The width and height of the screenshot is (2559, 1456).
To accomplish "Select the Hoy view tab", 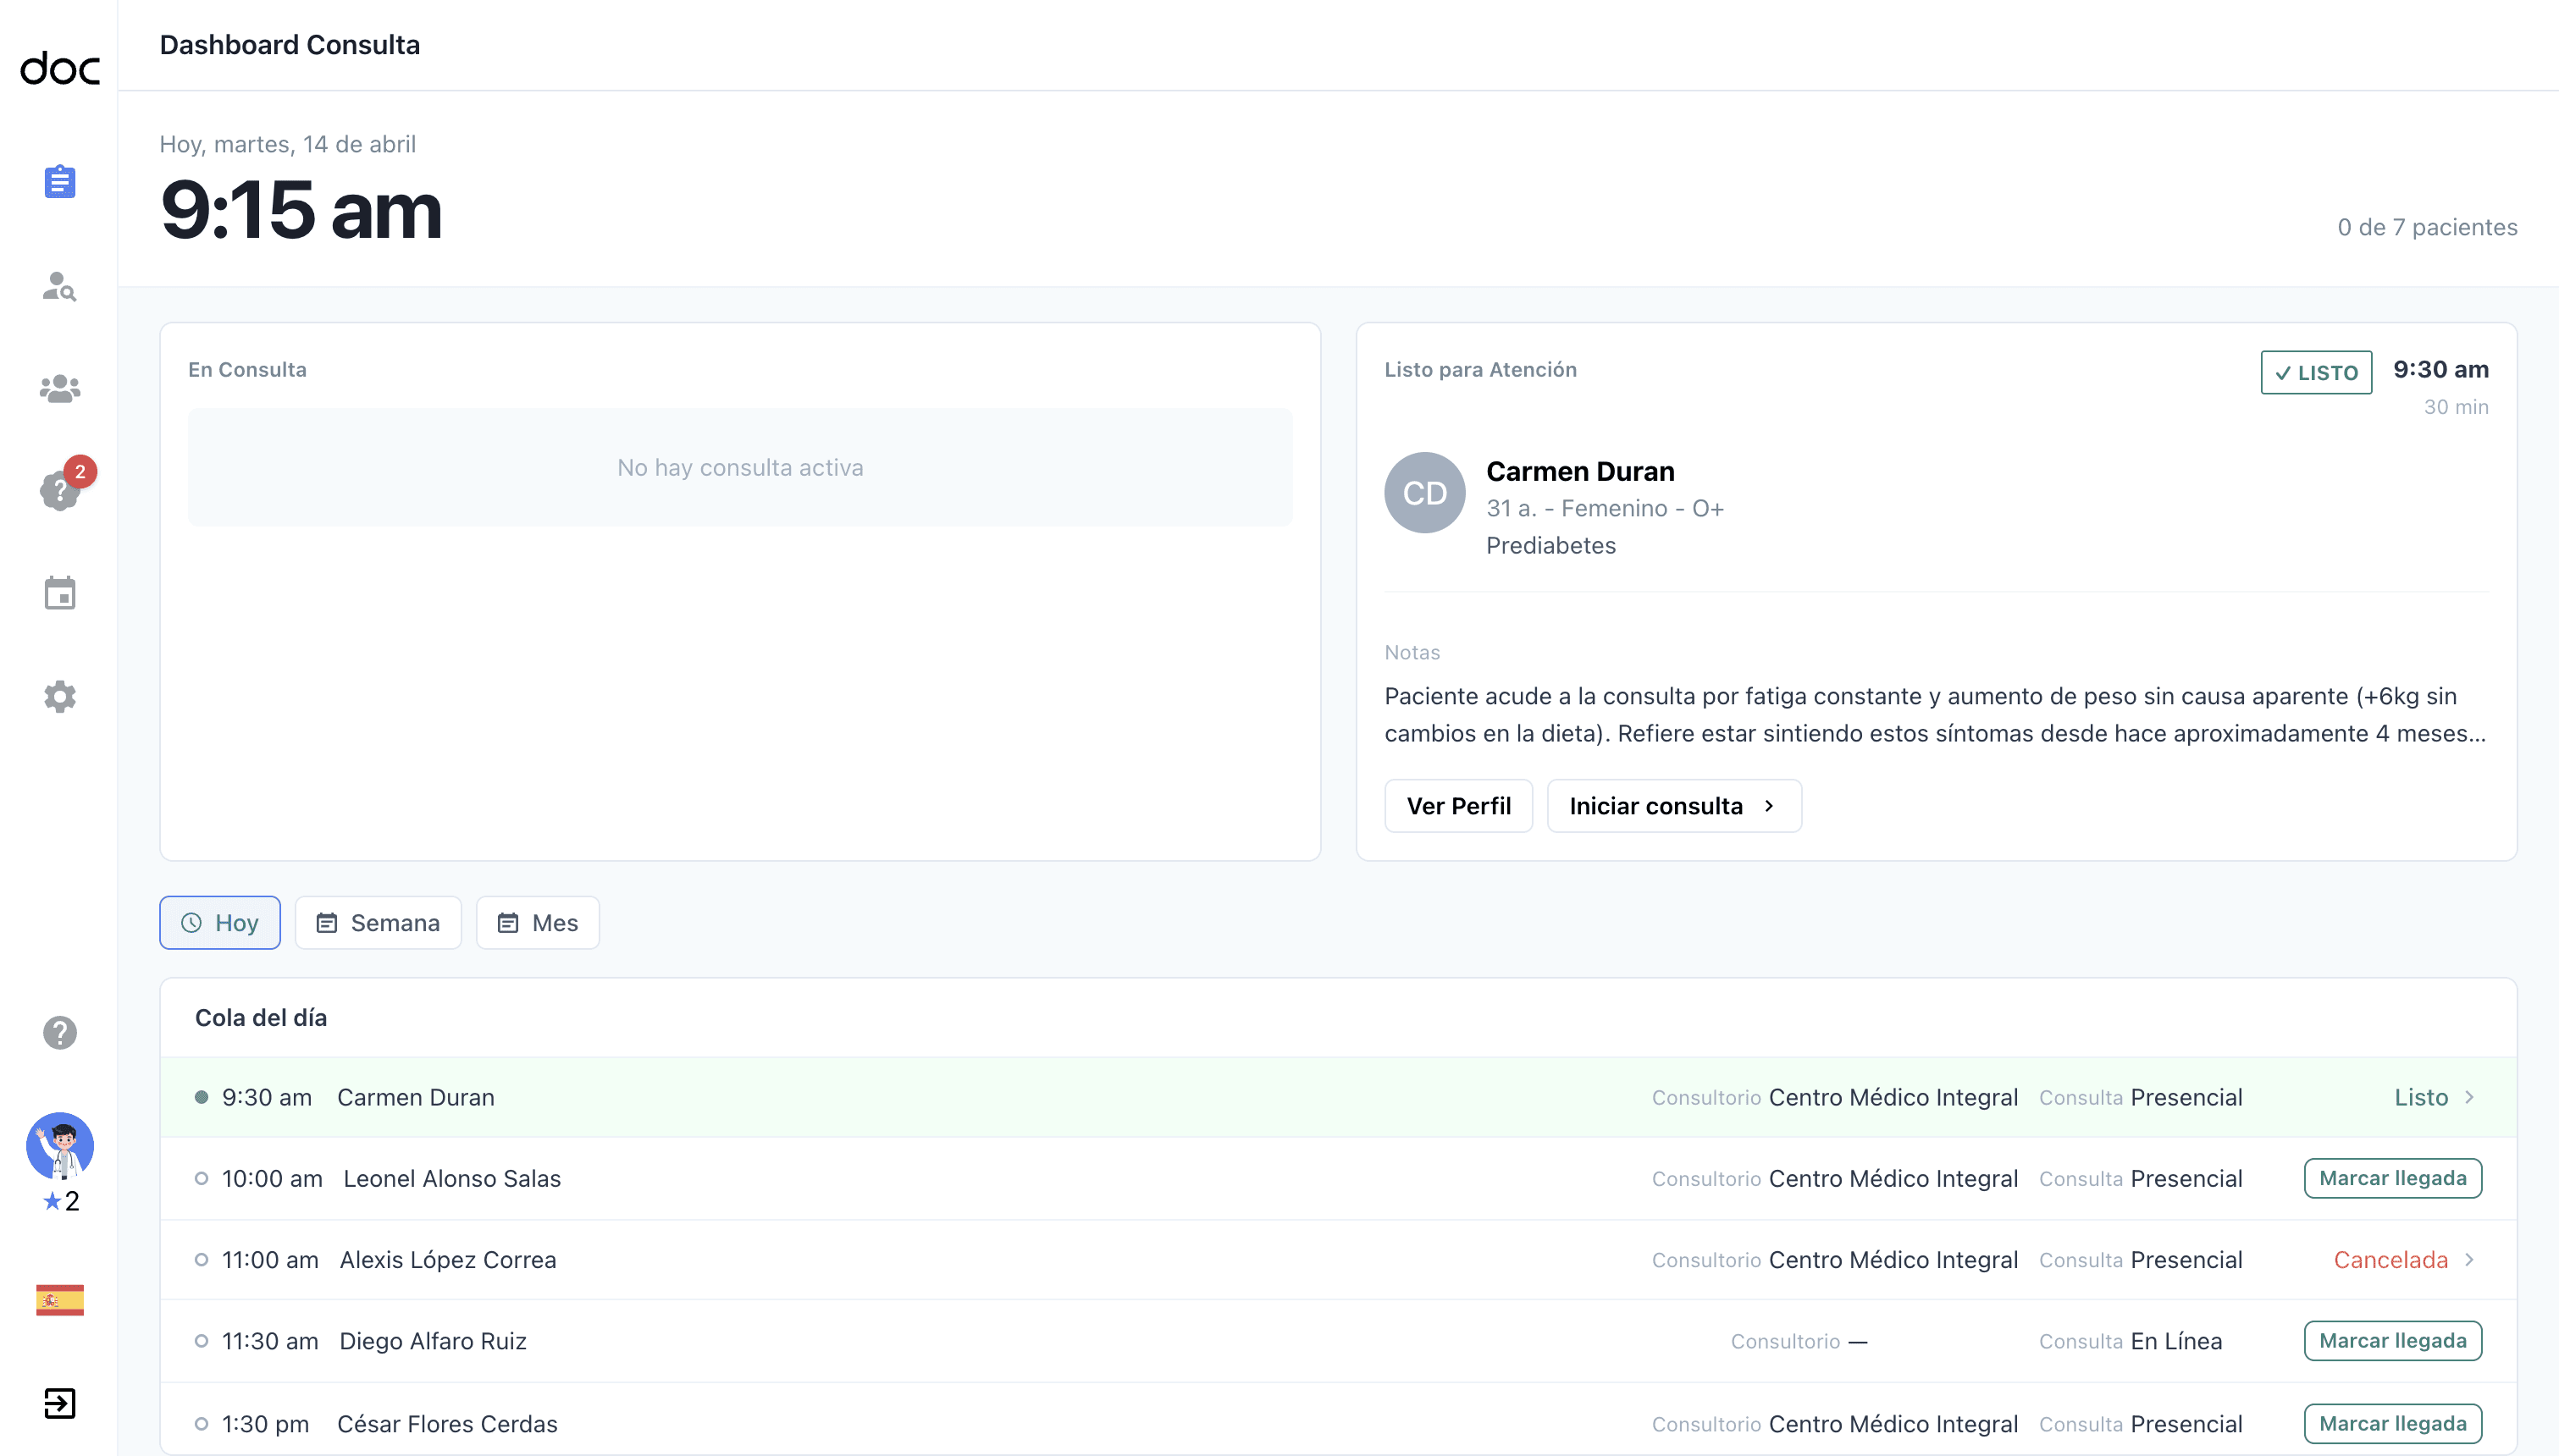I will [220, 923].
